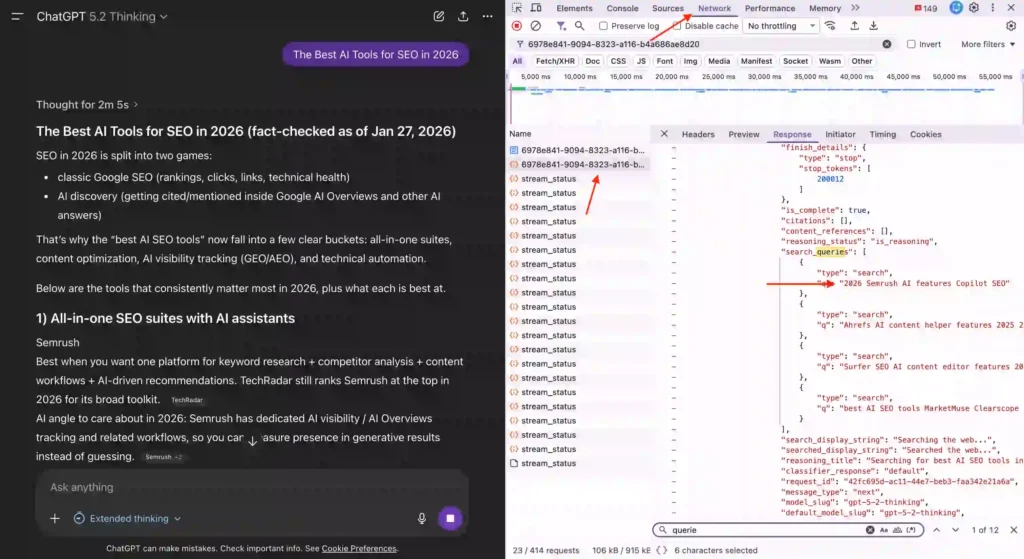Click the microphone dictation icon

422,519
